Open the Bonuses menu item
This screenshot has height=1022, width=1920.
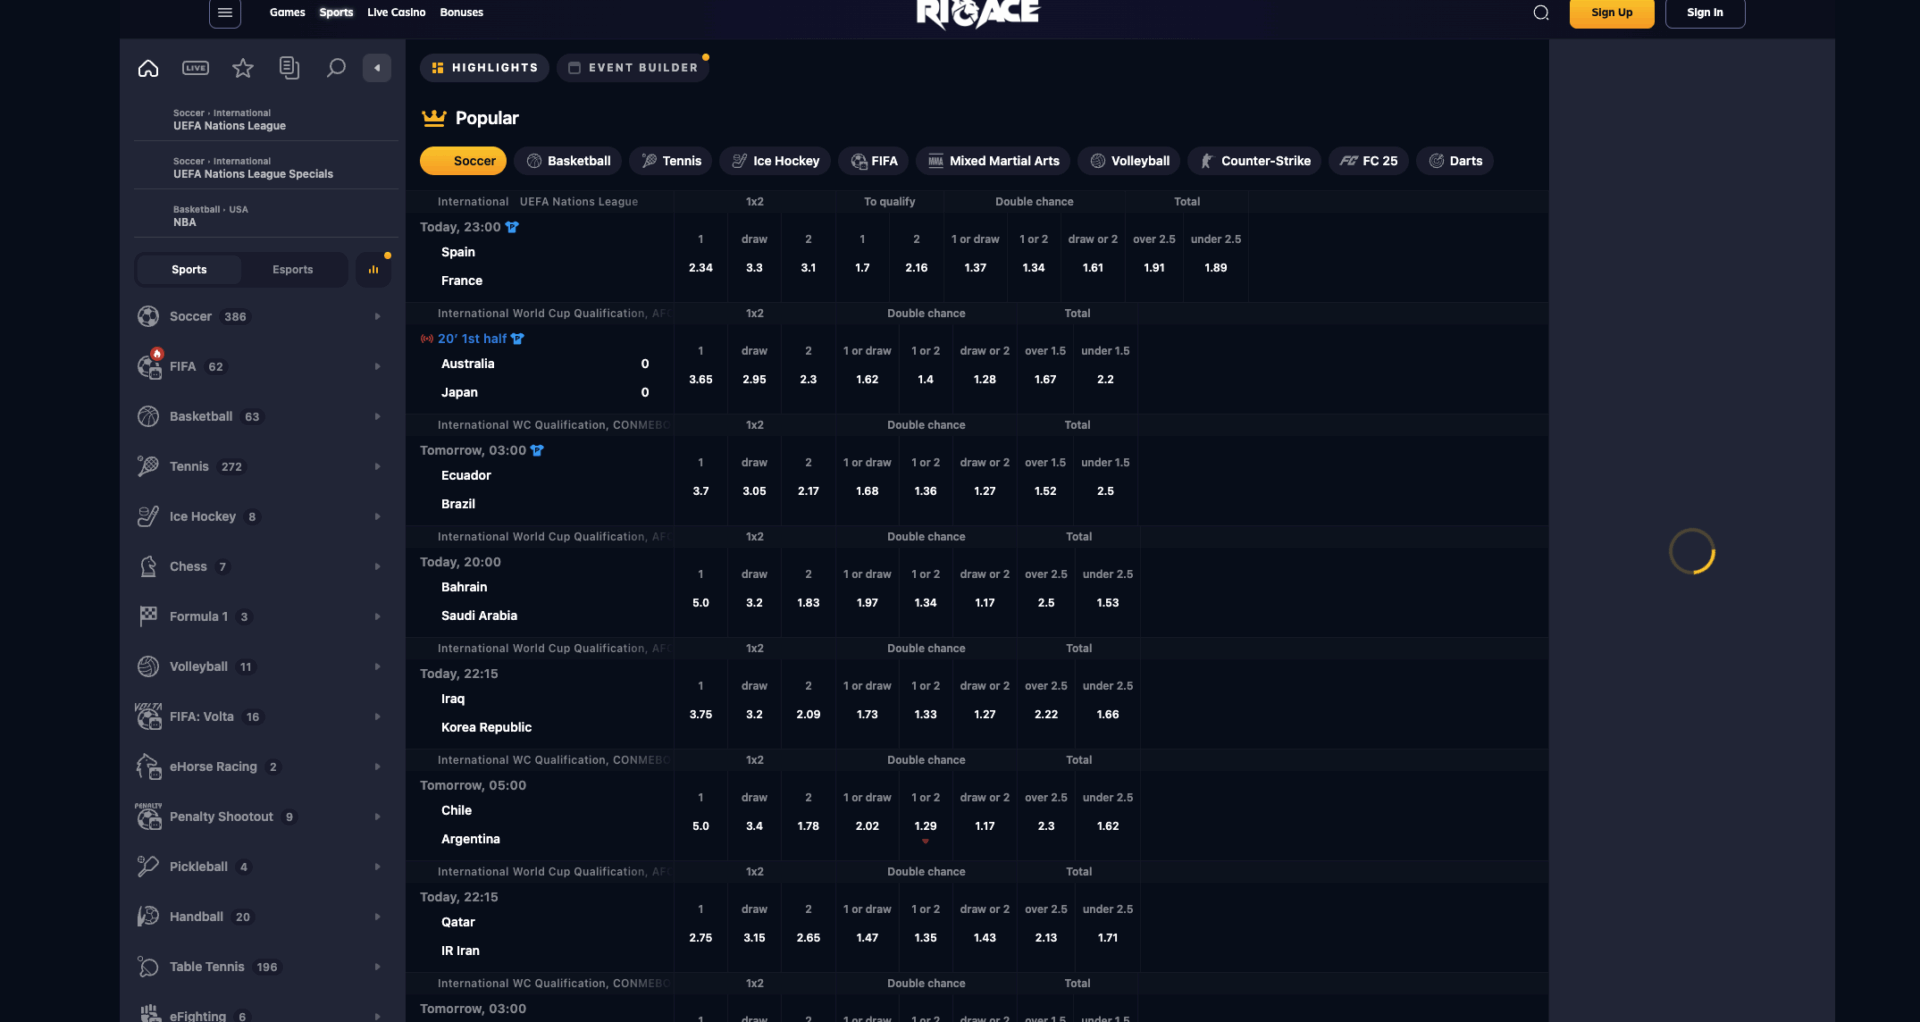(461, 13)
